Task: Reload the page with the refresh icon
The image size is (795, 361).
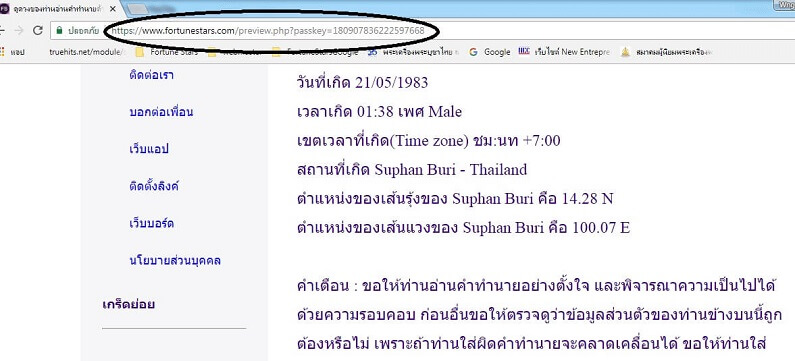Action: click(x=38, y=30)
